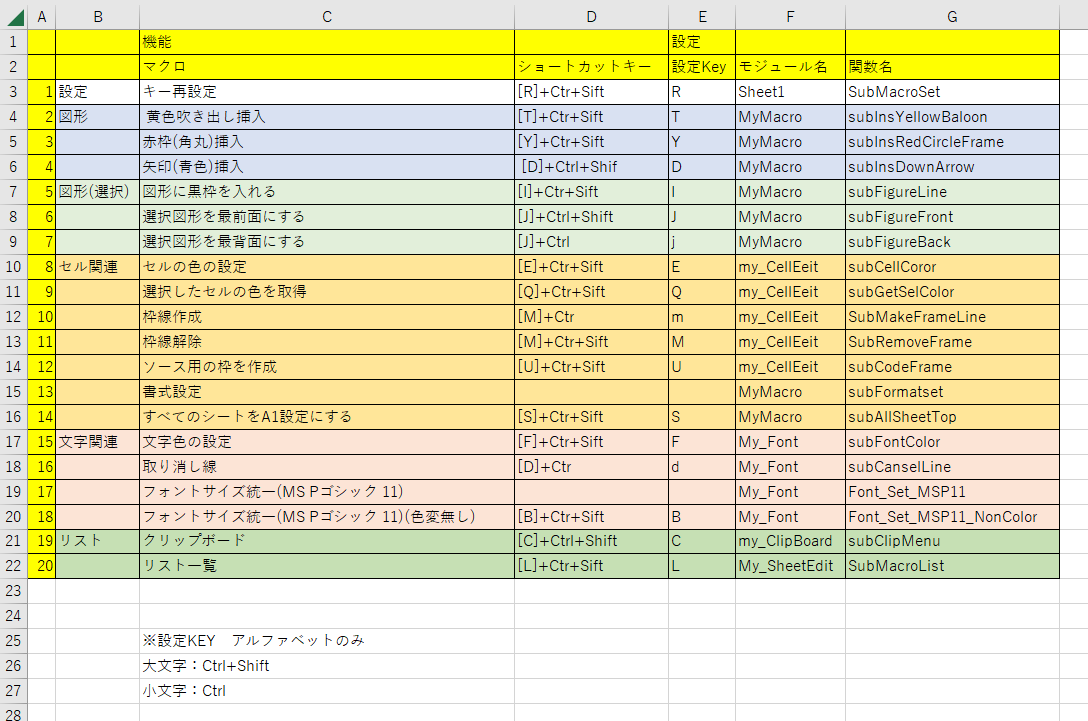Screen dimensions: 1088x721
Task: Click the 文字色の設定 cell
Action: point(327,441)
